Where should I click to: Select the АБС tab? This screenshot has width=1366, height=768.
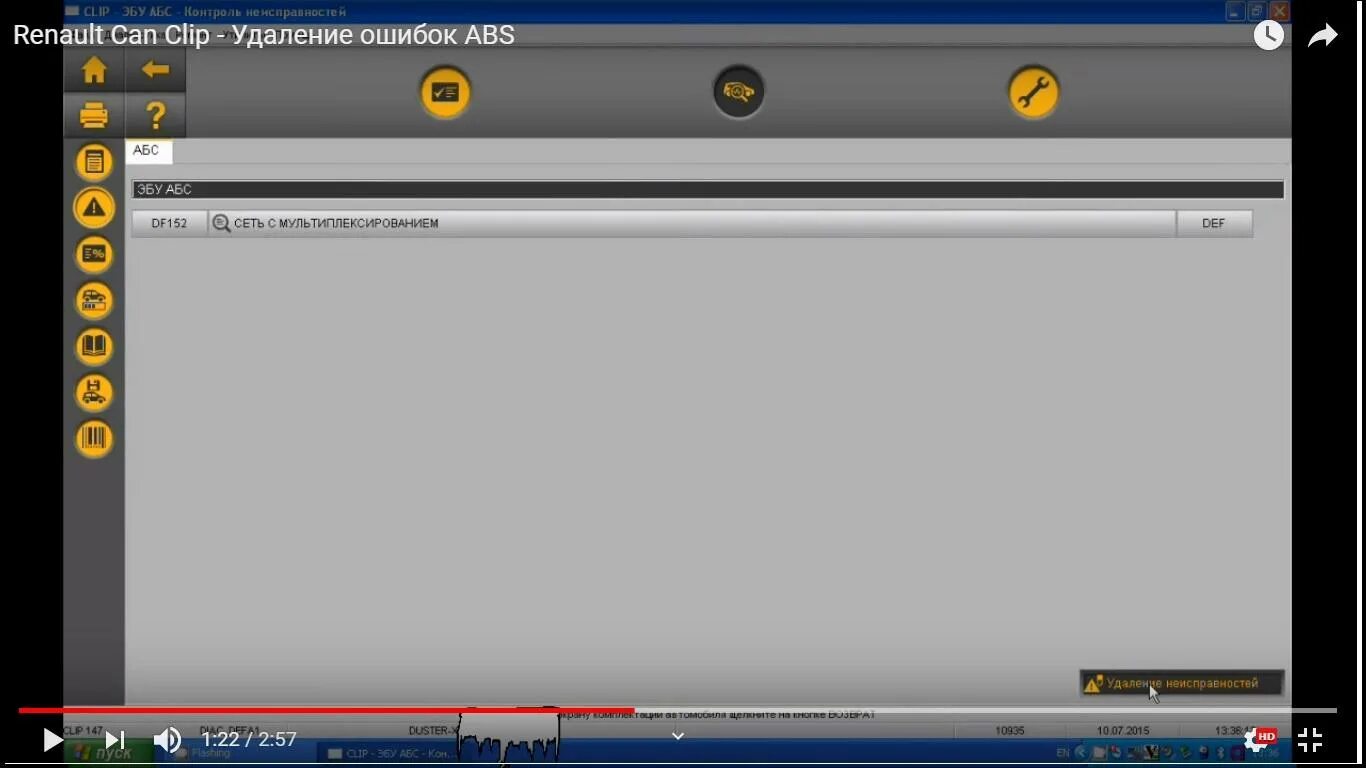click(148, 151)
